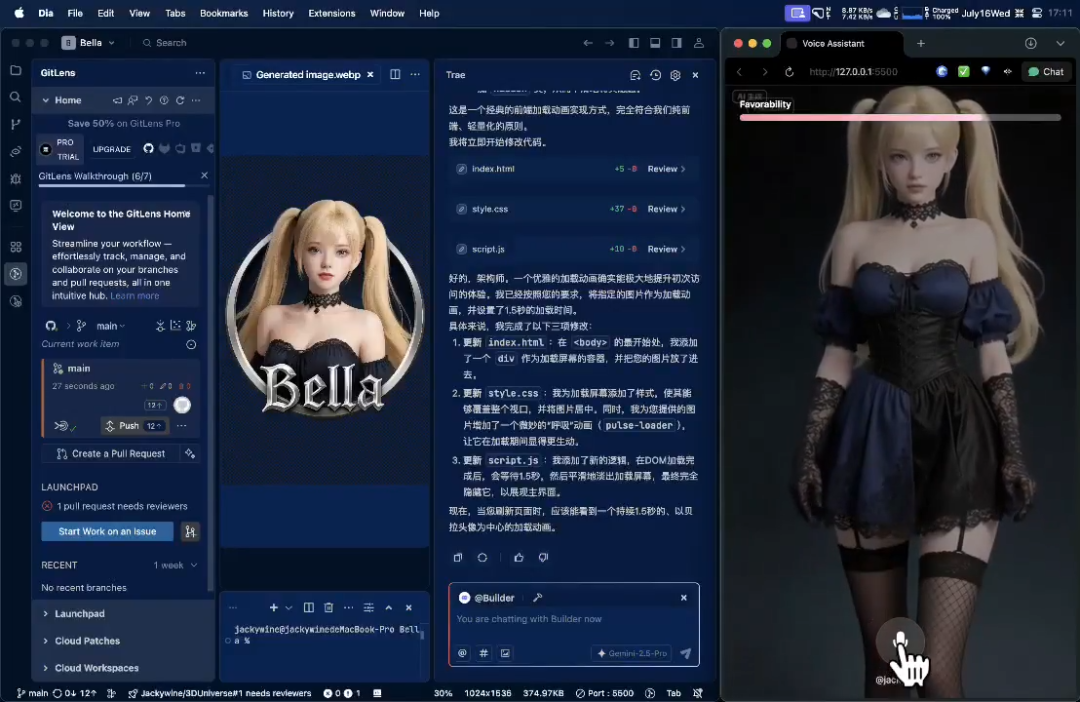1080x702 pixels.
Task: Open the Extensions grid icon in activity bar
Action: [16, 247]
